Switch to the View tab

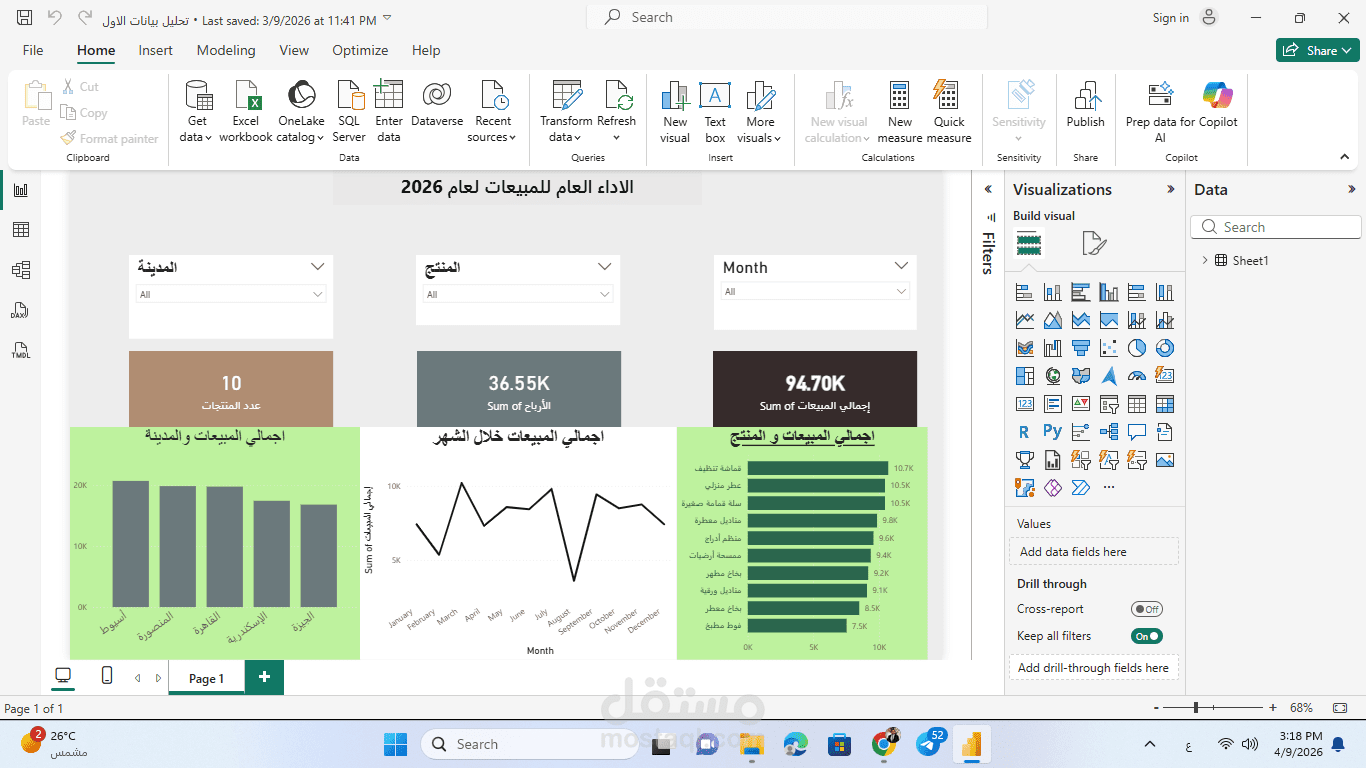[294, 50]
